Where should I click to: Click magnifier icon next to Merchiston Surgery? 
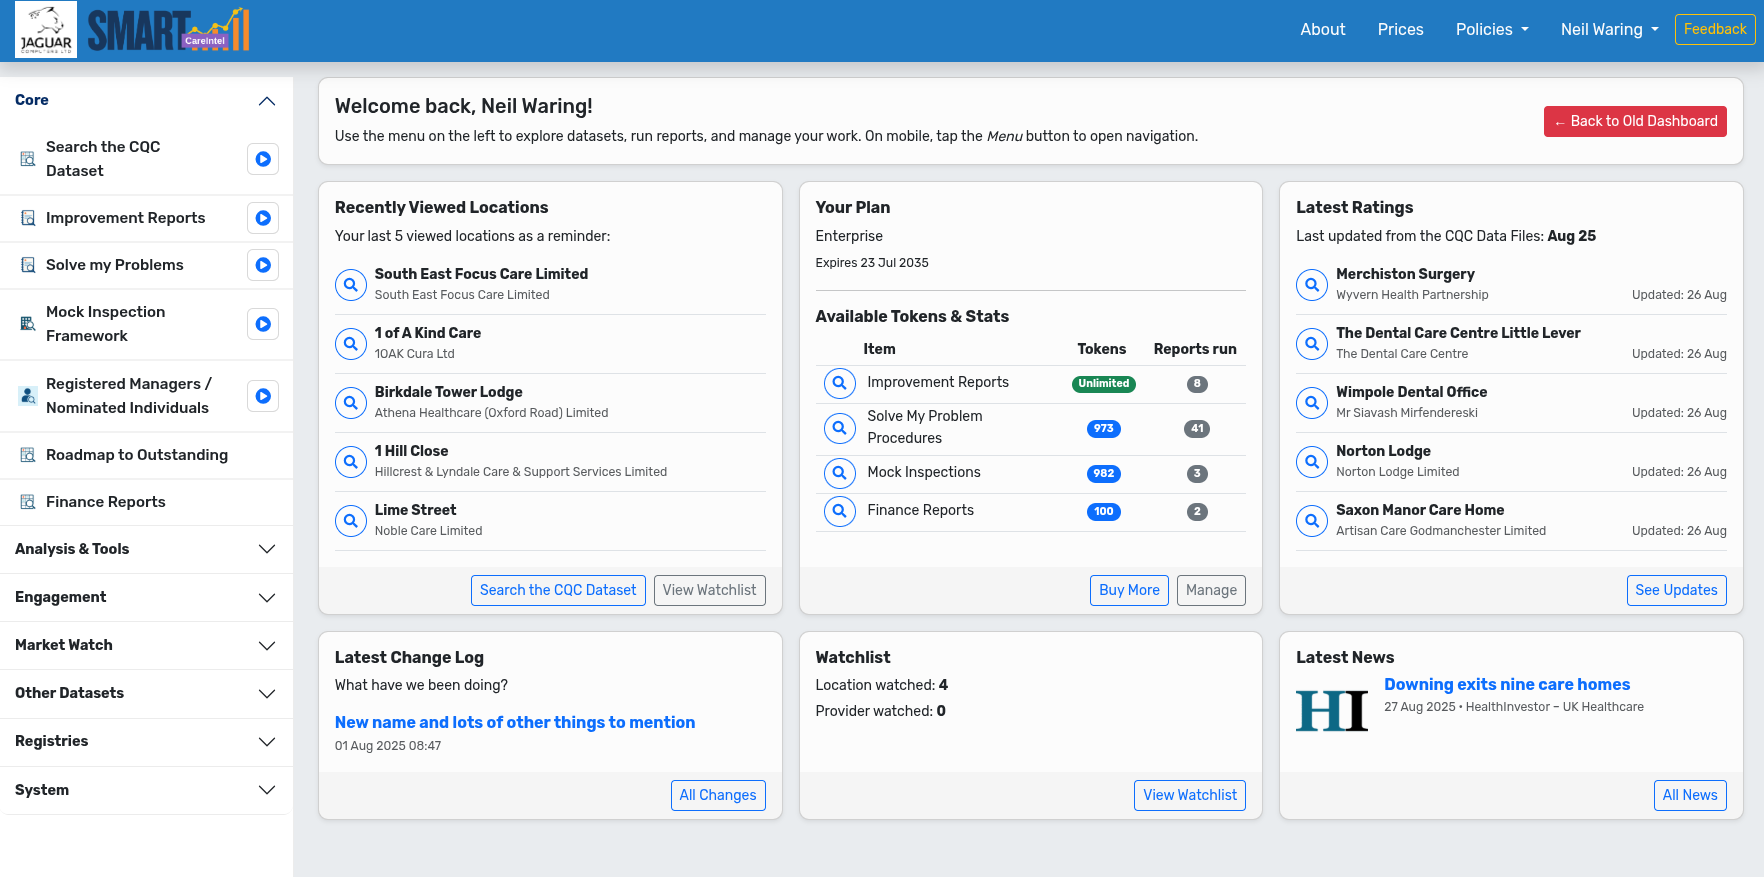pyautogui.click(x=1311, y=285)
